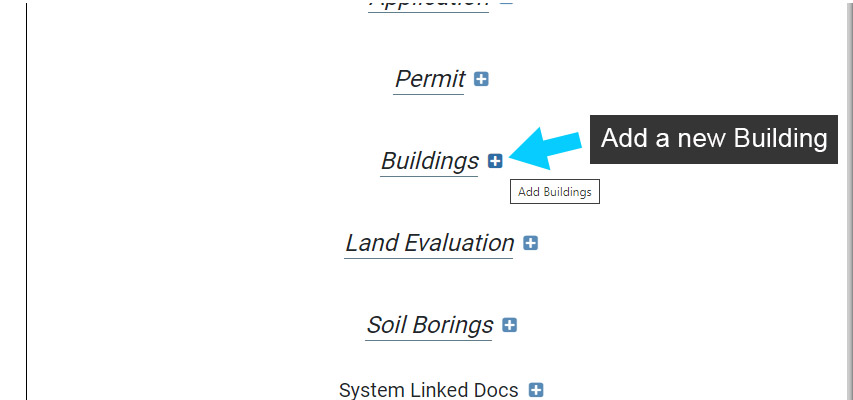
Task: Open the Permit section heading
Action: pyautogui.click(x=430, y=79)
